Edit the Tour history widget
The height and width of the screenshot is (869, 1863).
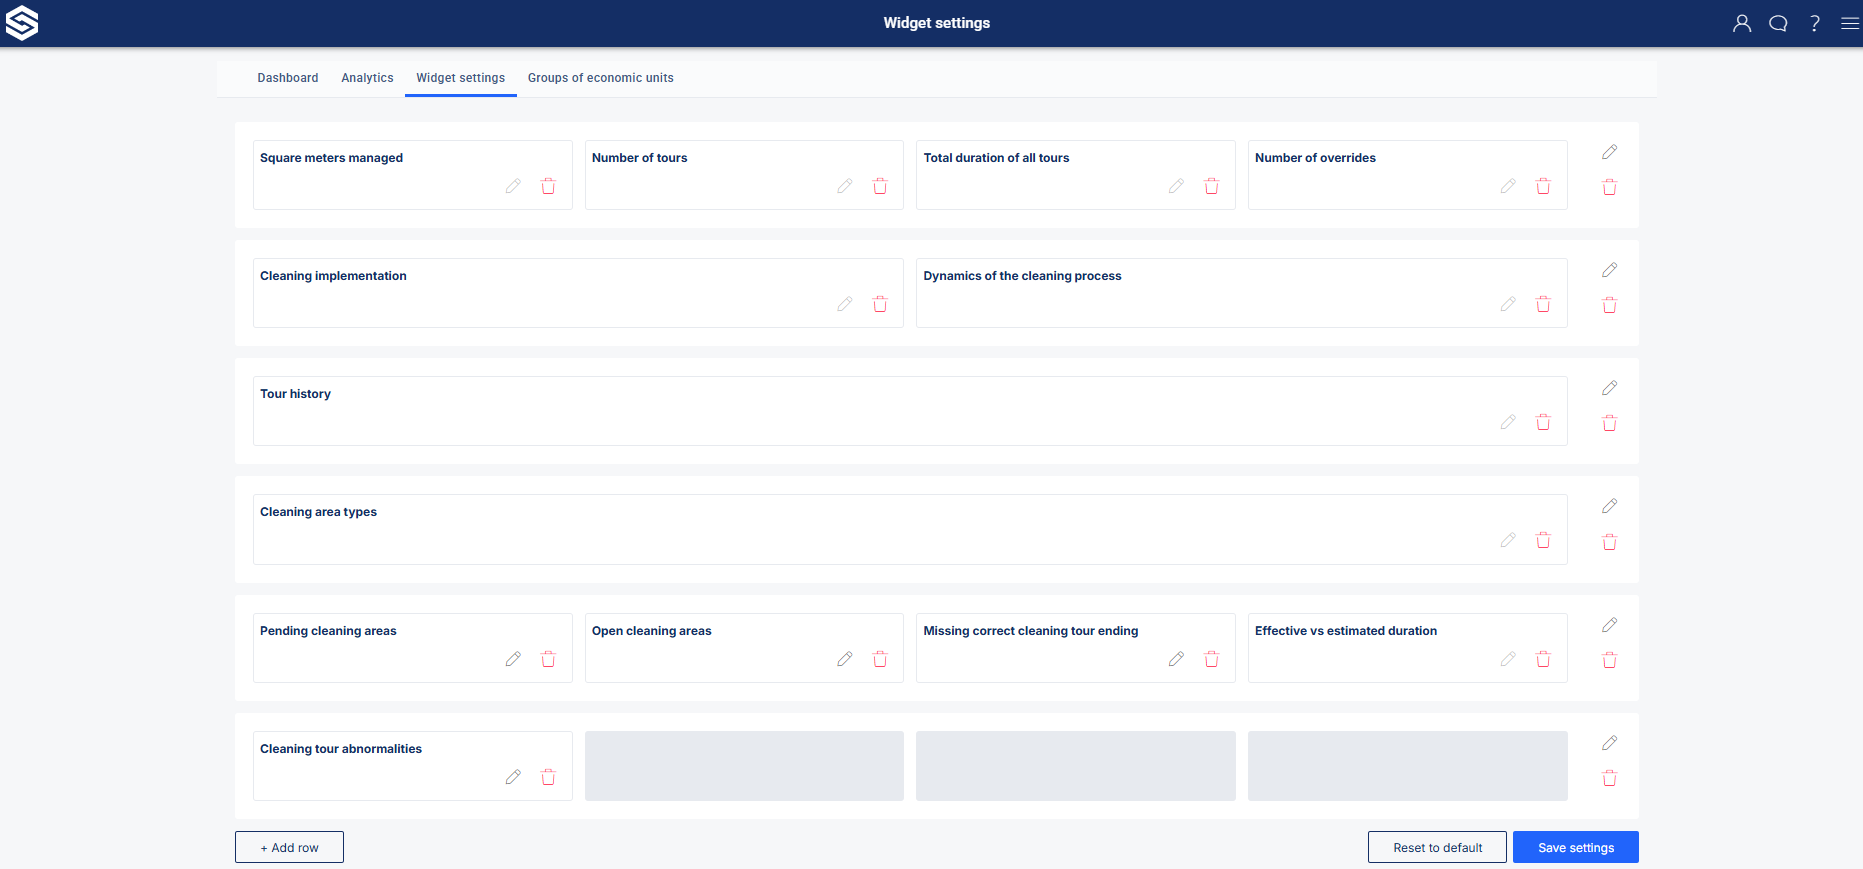coord(1508,422)
